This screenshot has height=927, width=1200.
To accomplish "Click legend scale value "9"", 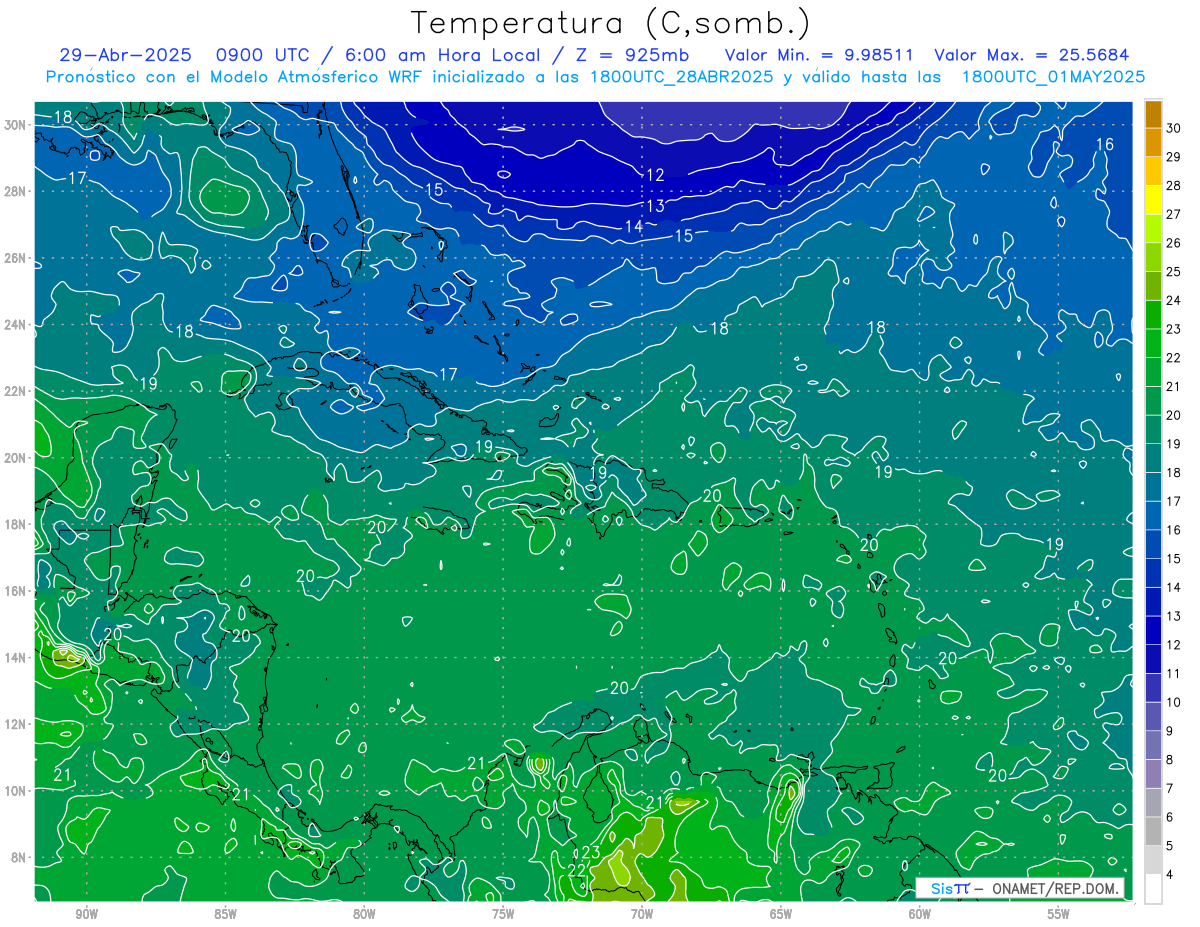I will point(1171,731).
